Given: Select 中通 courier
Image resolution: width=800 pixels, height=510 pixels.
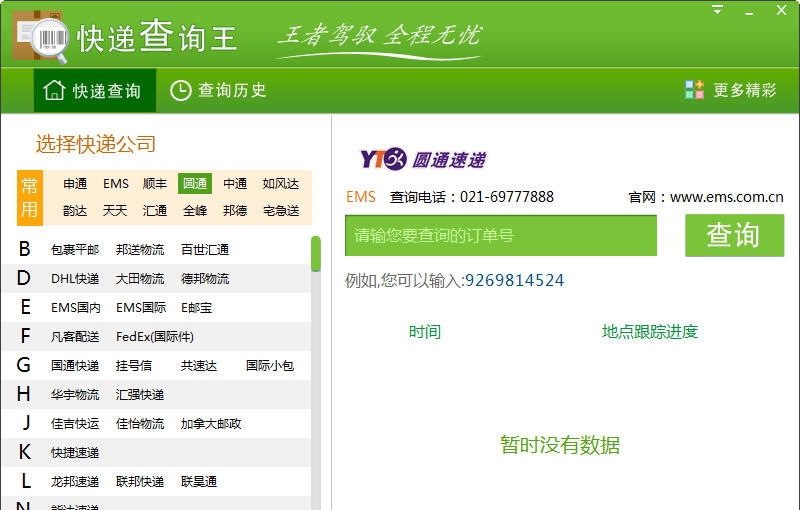Looking at the screenshot, I should pos(235,184).
